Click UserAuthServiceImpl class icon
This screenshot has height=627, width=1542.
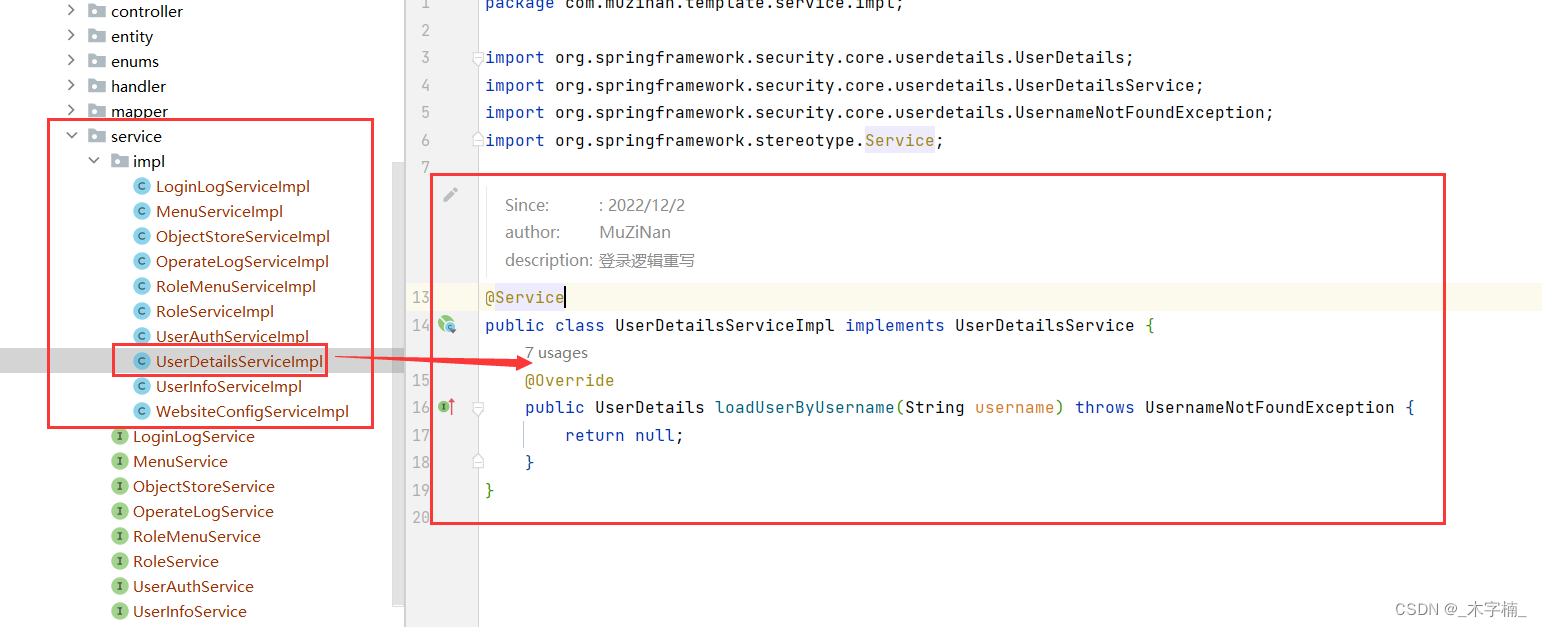click(142, 336)
